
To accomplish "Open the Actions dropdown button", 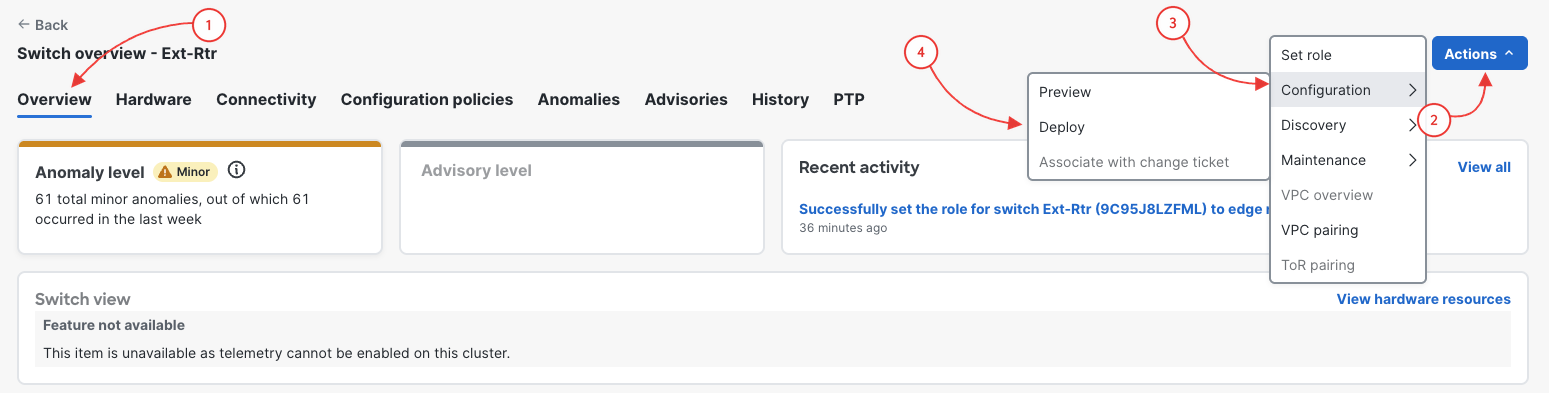I will tap(1479, 54).
